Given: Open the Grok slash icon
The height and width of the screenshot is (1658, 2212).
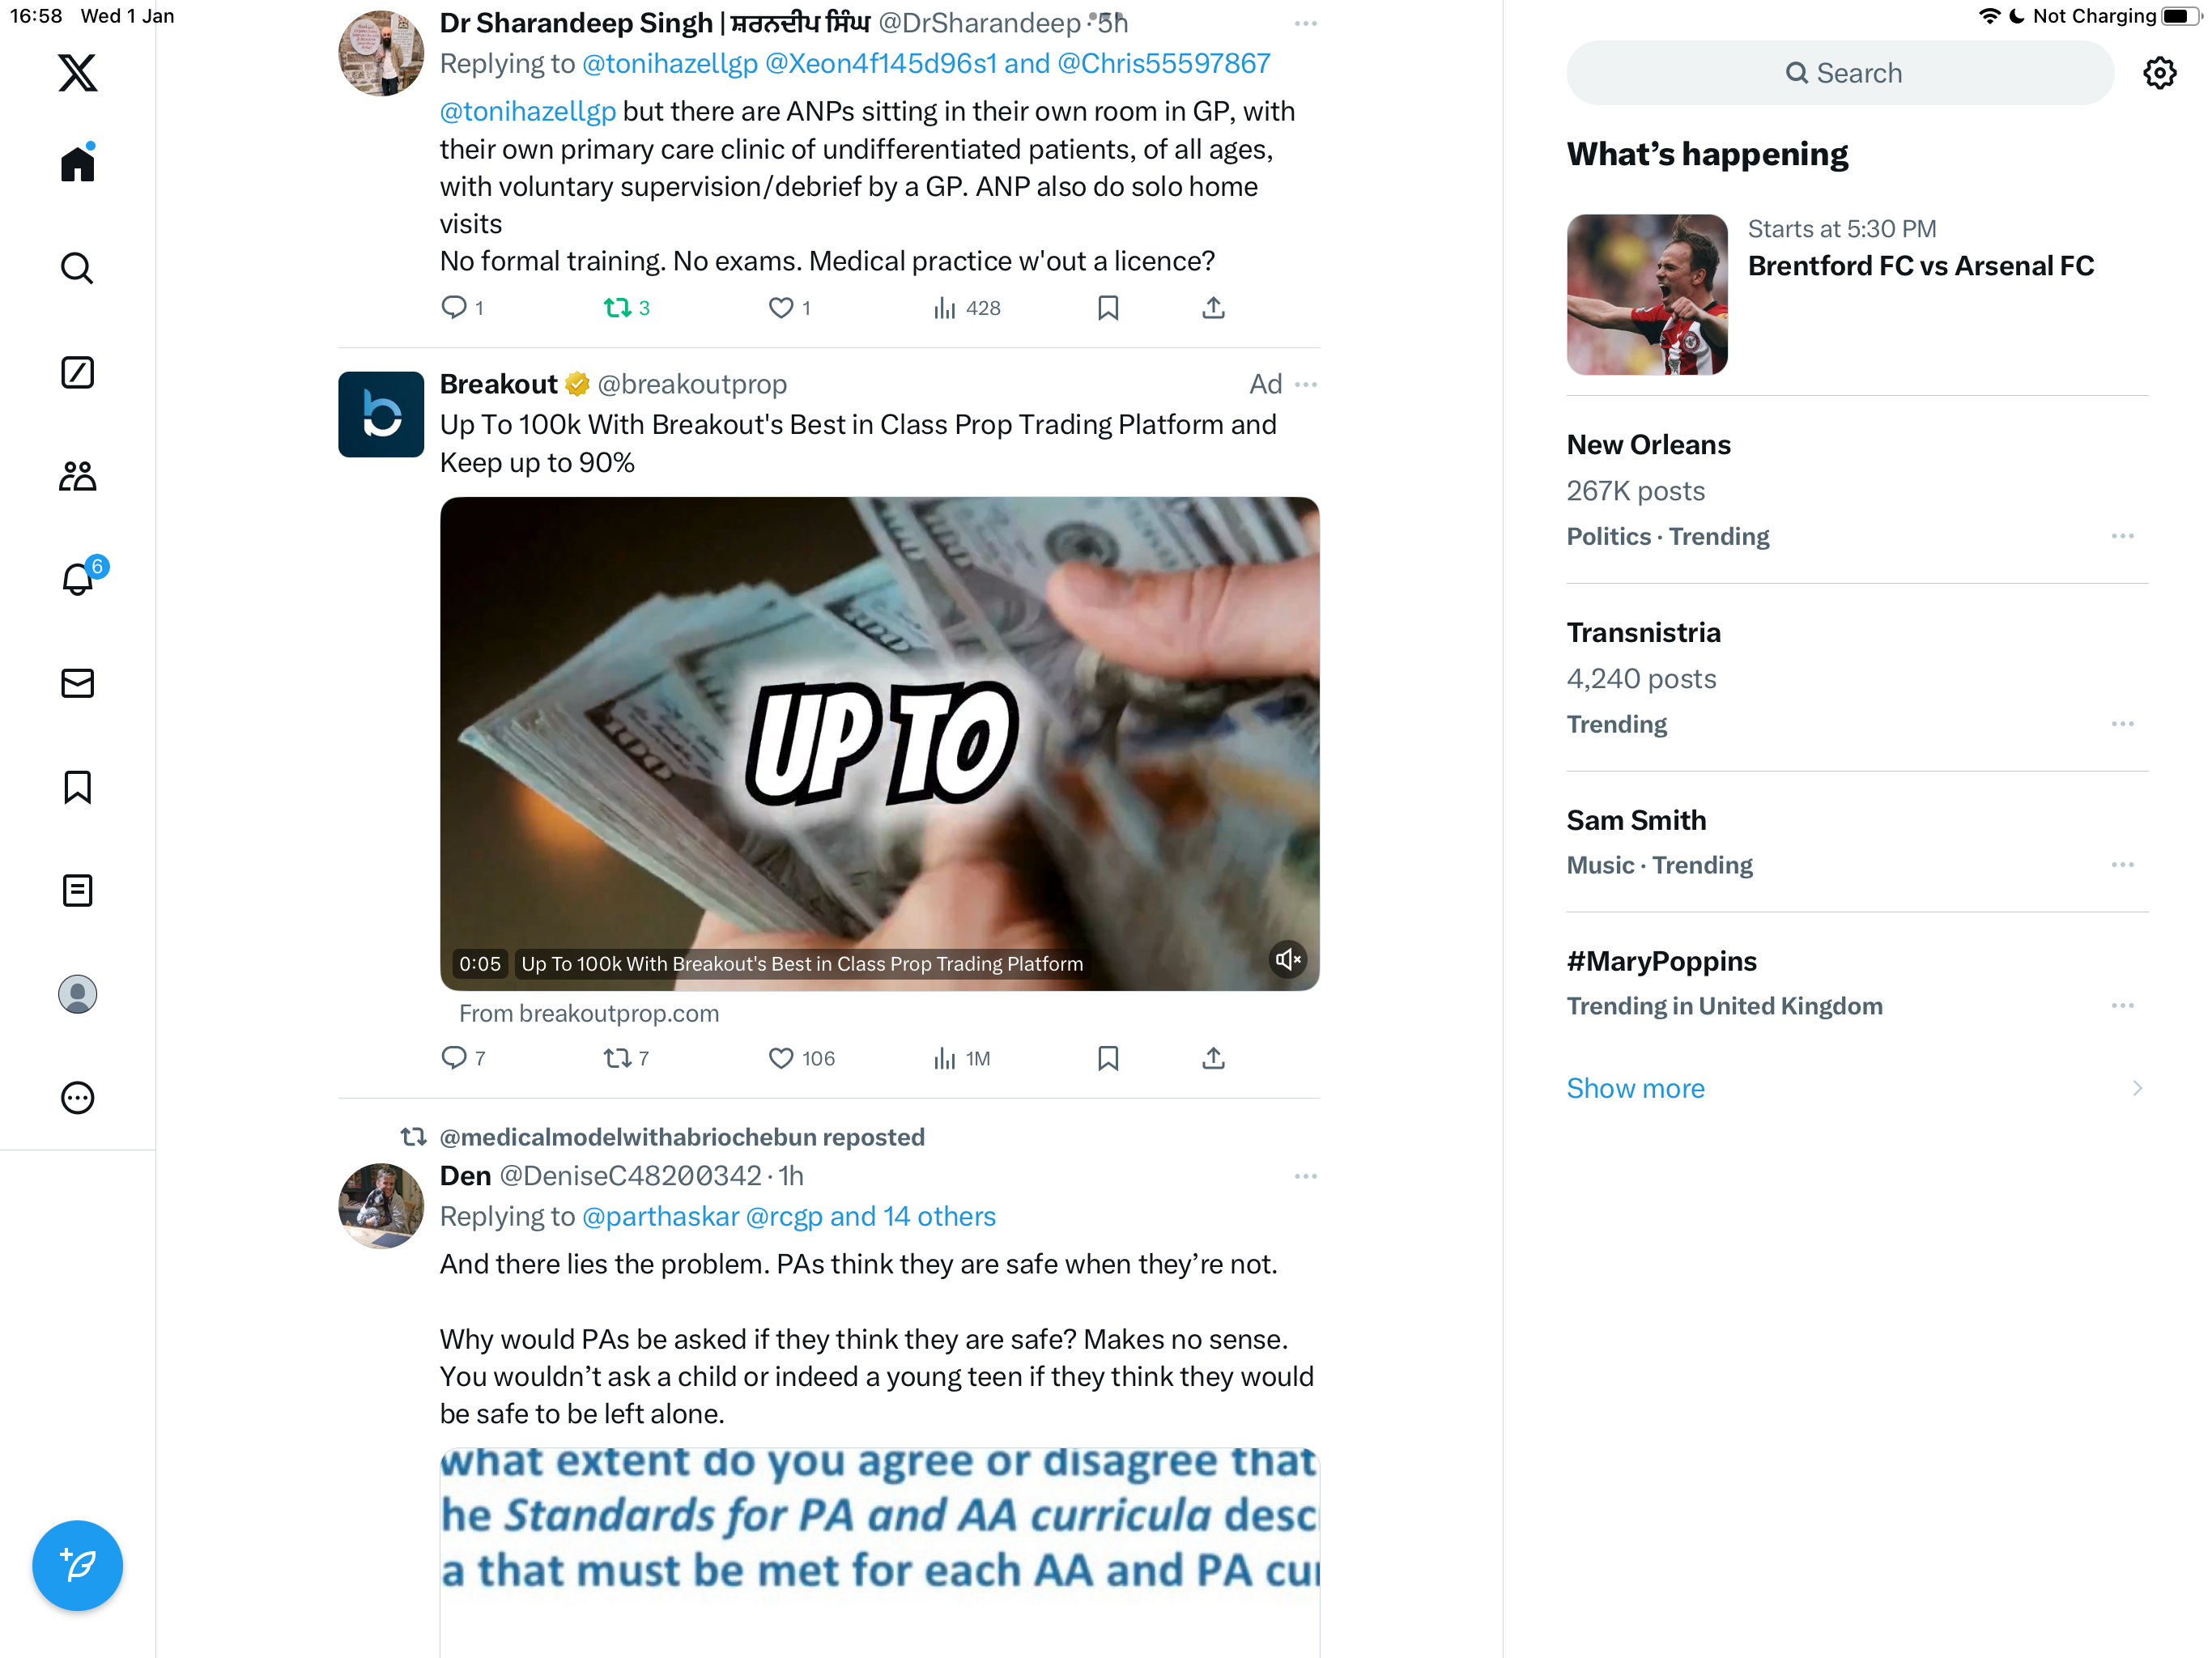Looking at the screenshot, I should pos(77,372).
